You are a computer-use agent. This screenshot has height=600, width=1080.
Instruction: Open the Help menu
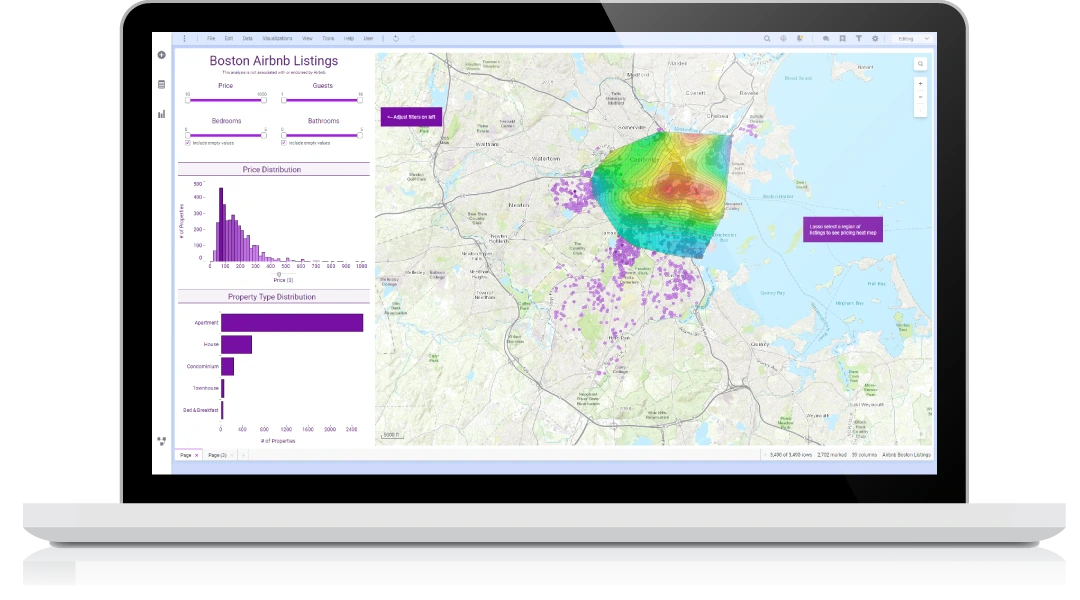[349, 39]
